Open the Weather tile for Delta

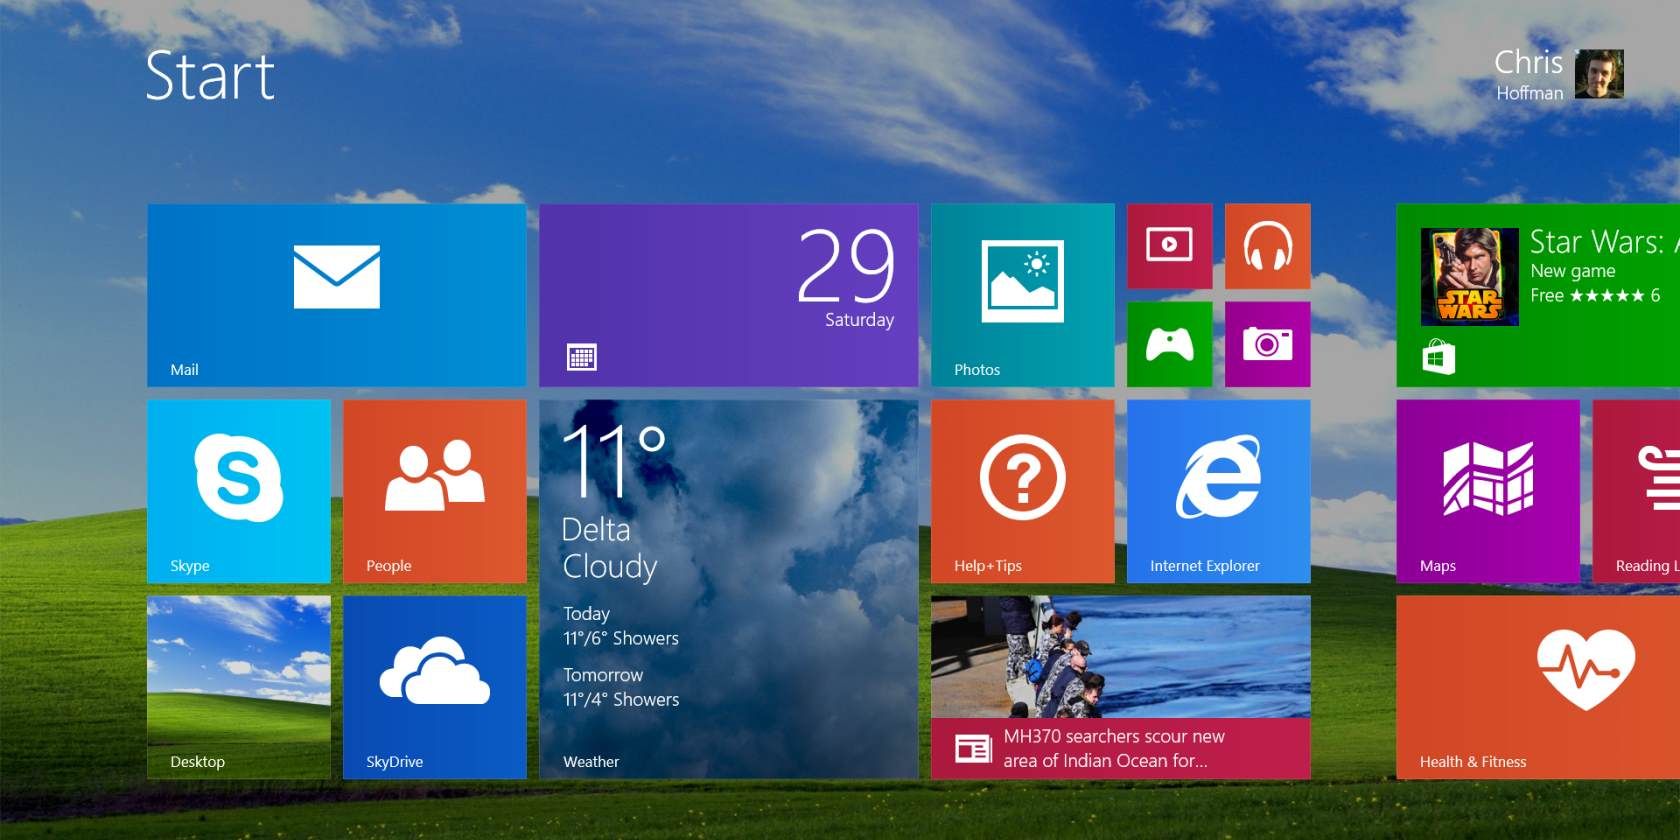point(728,589)
